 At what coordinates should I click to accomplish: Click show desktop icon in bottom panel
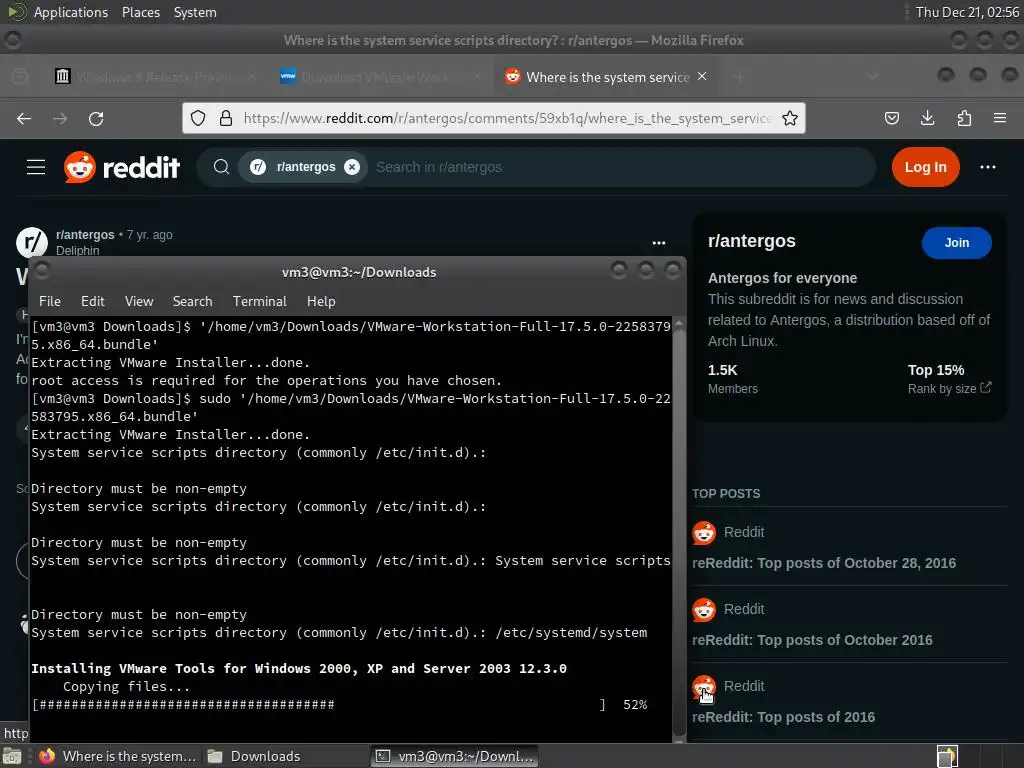(x=12, y=756)
